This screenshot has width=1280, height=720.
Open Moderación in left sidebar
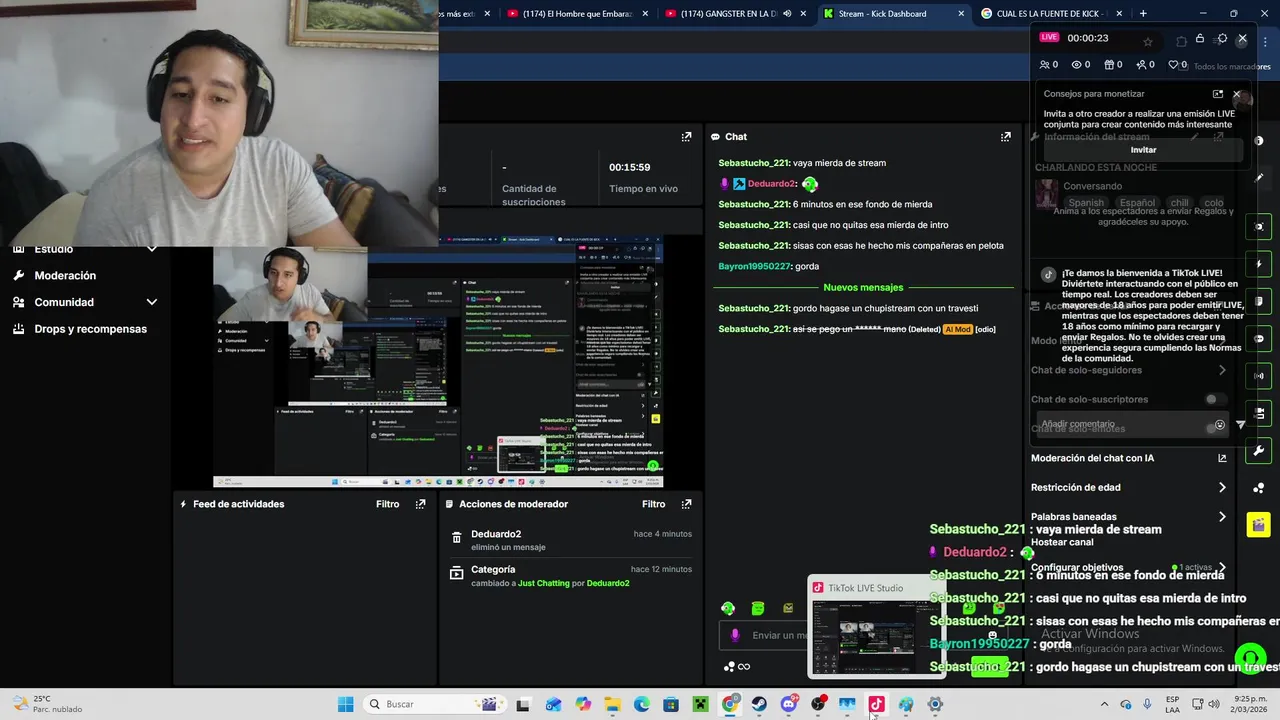65,275
